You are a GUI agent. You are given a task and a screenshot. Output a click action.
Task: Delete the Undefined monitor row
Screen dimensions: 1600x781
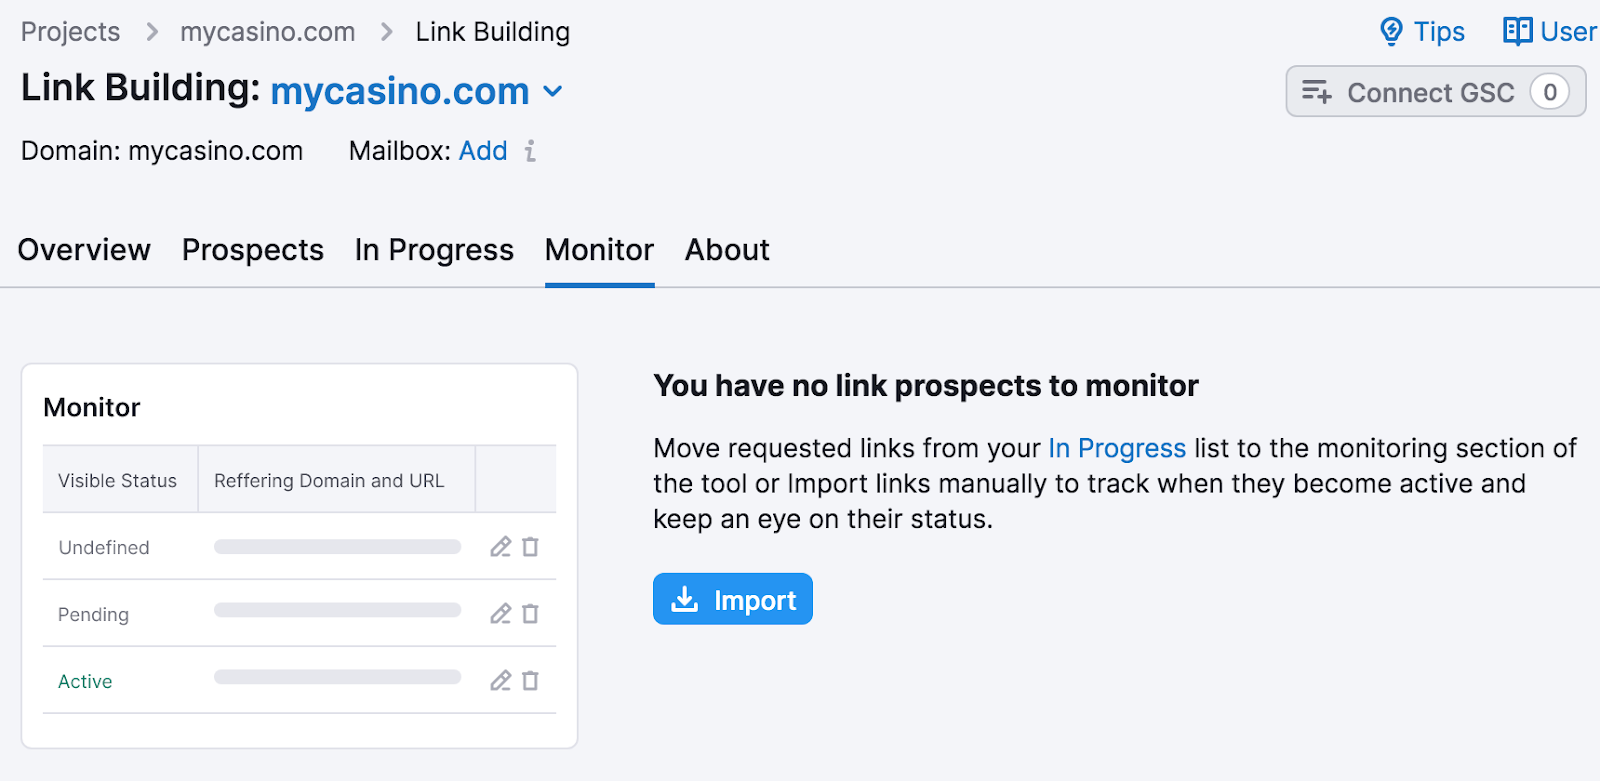tap(531, 547)
